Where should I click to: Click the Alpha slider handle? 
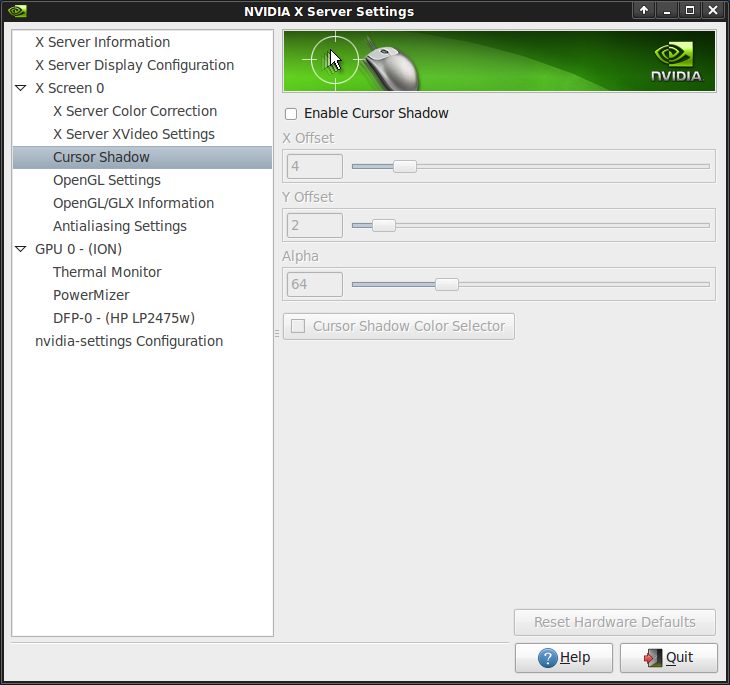point(447,284)
